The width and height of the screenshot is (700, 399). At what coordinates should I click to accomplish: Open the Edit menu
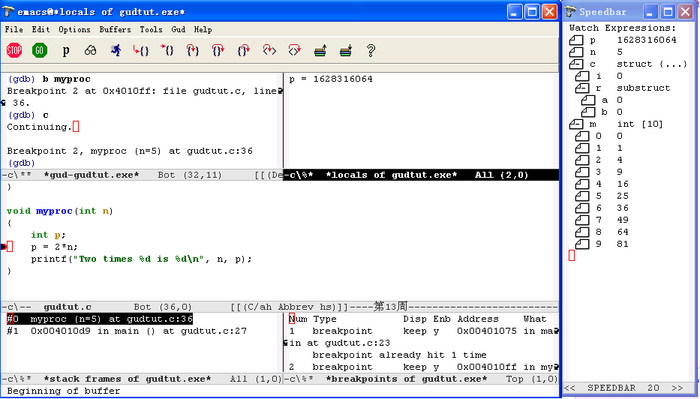[41, 29]
